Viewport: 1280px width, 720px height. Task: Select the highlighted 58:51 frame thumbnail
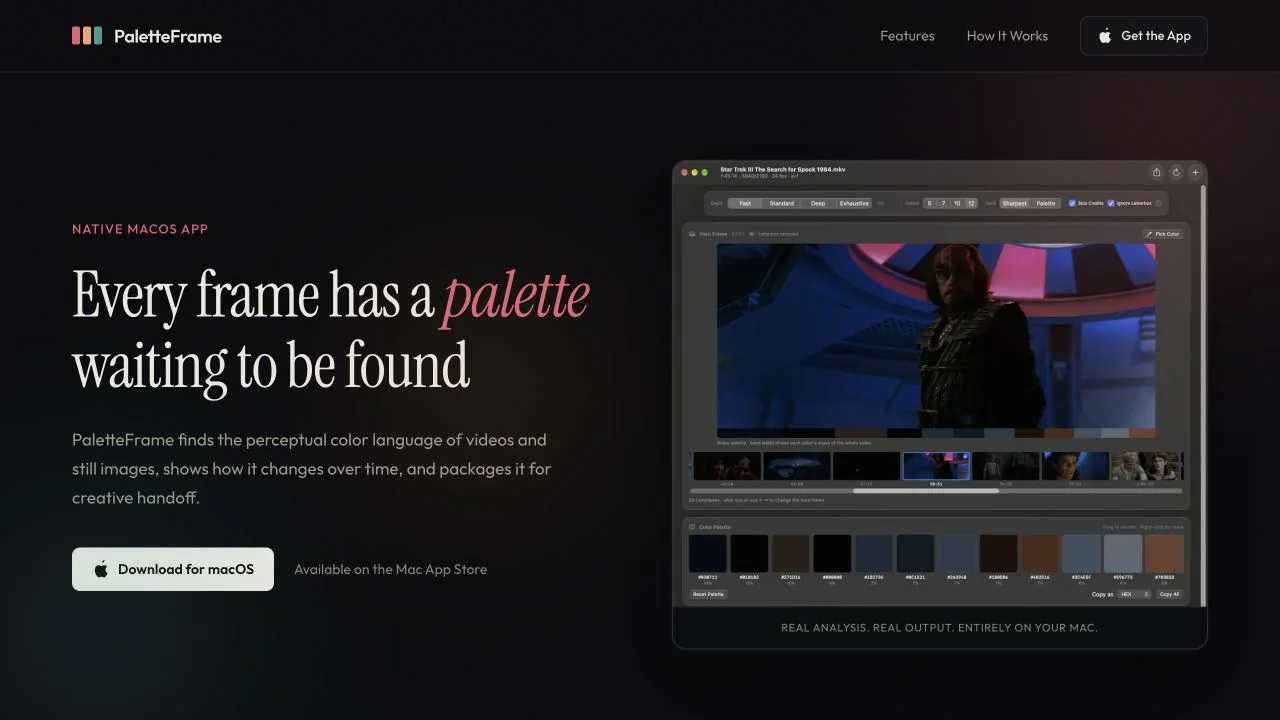tap(936, 466)
